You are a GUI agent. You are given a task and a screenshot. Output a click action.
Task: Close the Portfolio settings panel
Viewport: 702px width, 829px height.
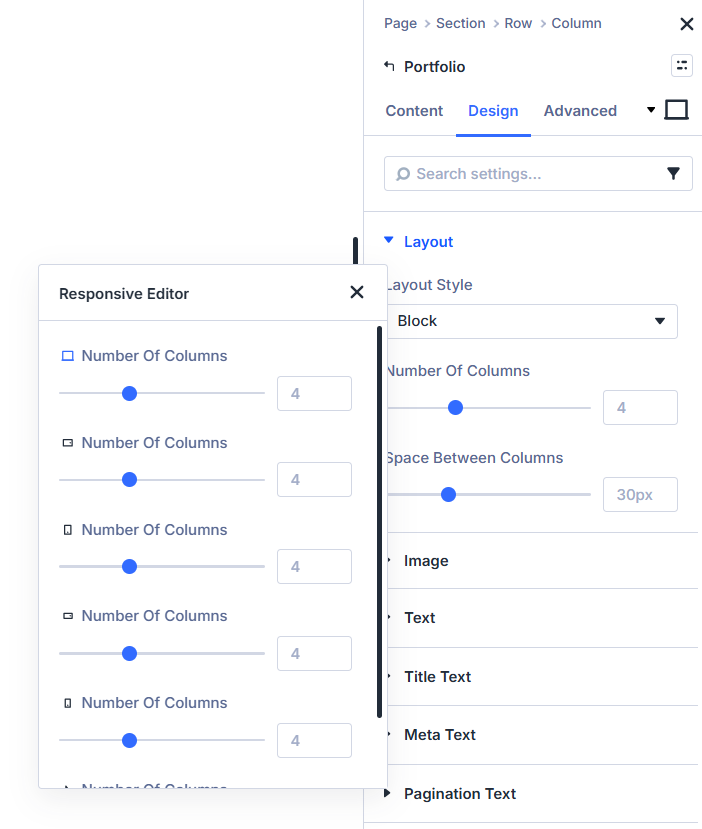click(x=686, y=24)
